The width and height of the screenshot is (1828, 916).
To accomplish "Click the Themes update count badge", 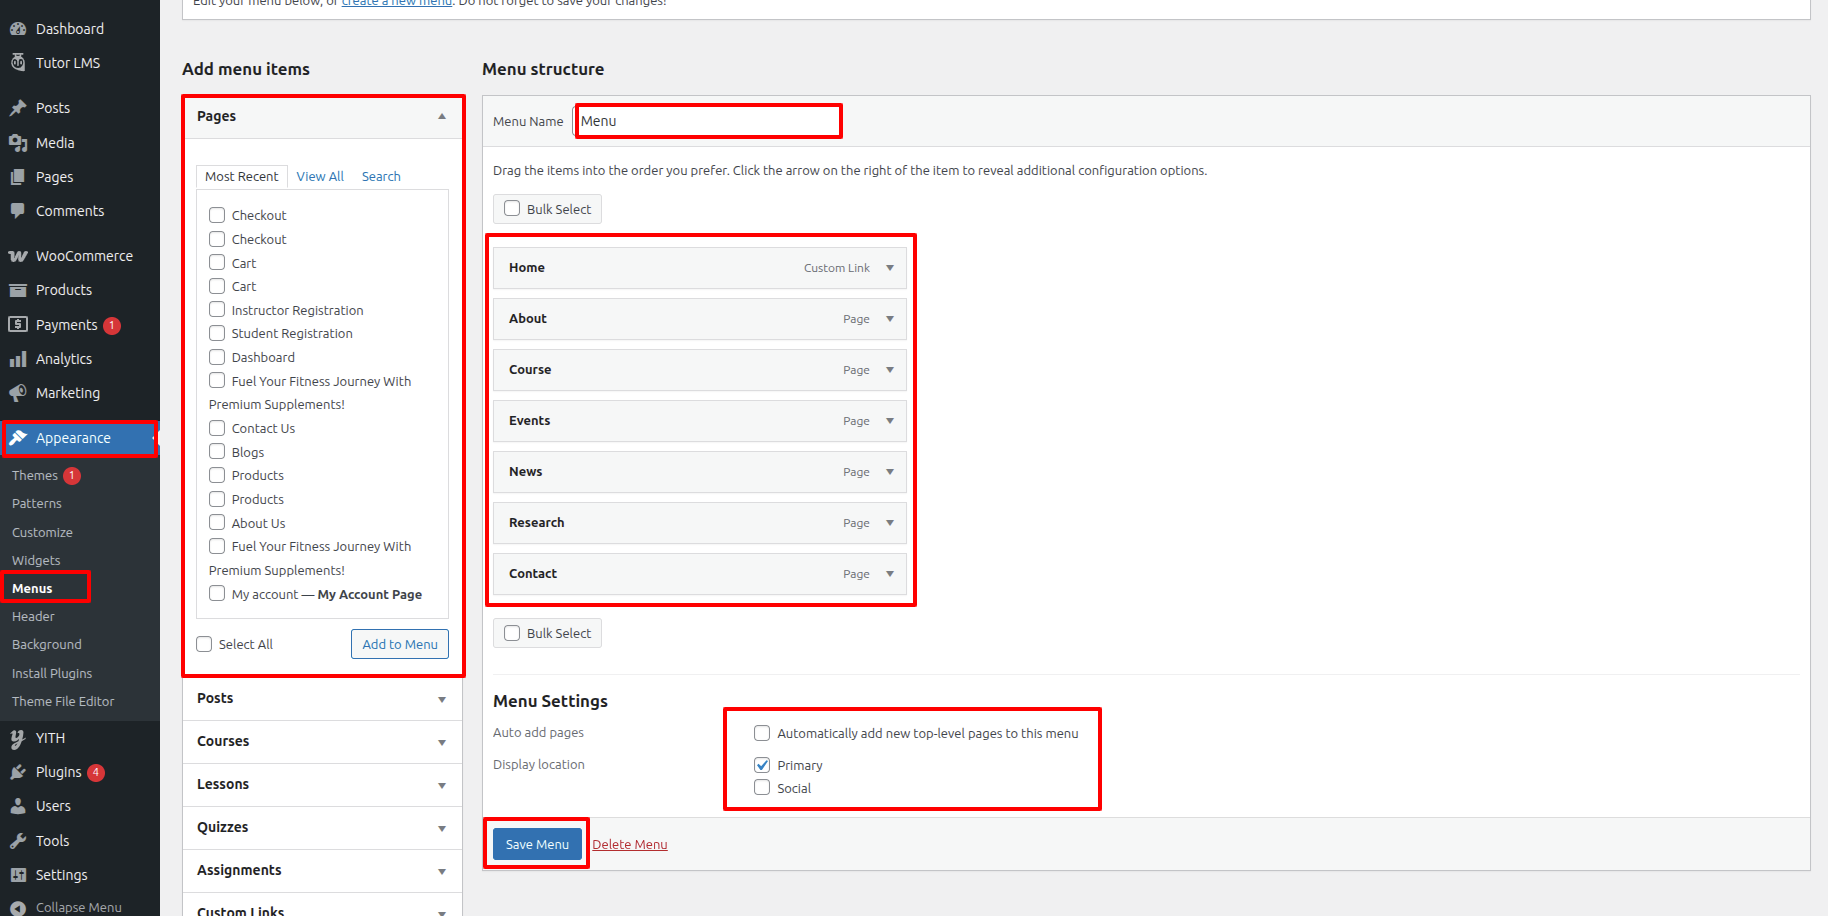I will 72,476.
